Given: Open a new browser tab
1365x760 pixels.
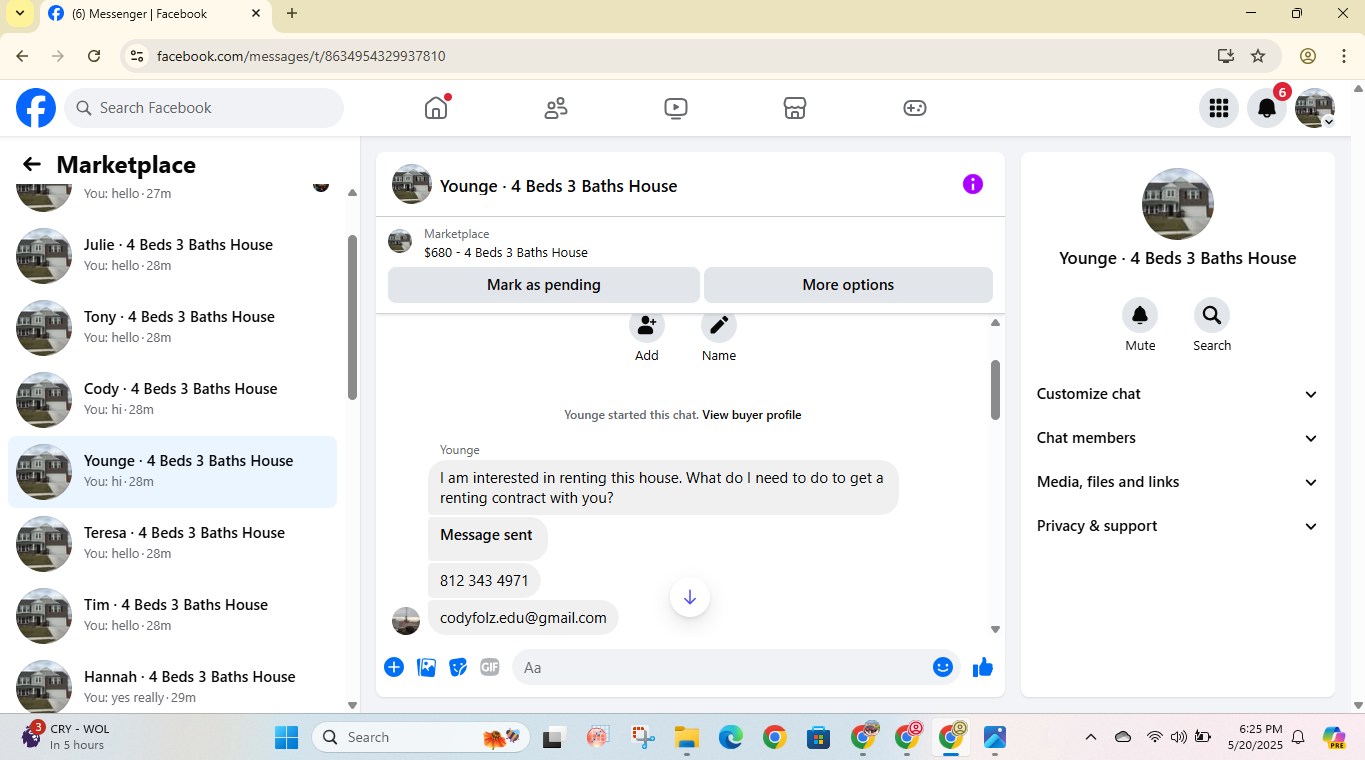Looking at the screenshot, I should (x=292, y=14).
